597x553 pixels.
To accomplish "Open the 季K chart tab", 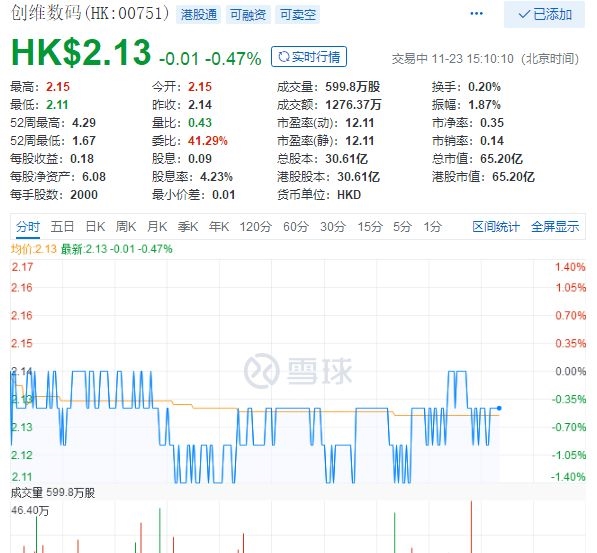I will 188,227.
